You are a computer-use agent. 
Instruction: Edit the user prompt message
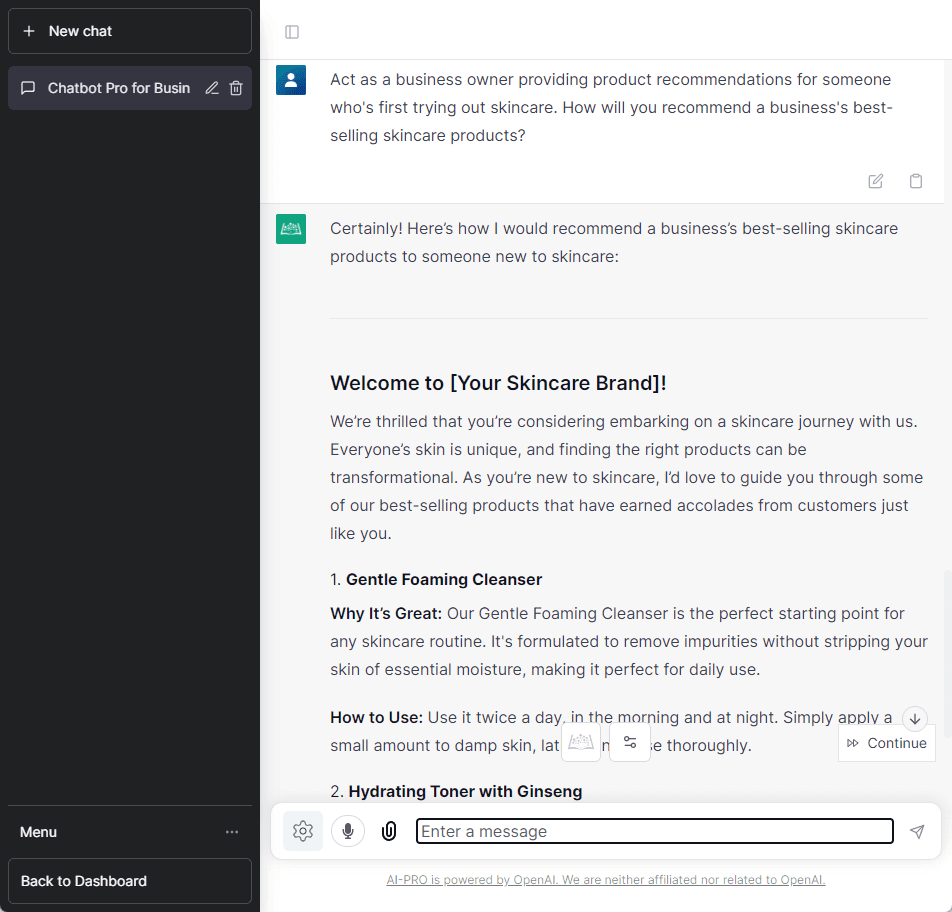pos(876,181)
